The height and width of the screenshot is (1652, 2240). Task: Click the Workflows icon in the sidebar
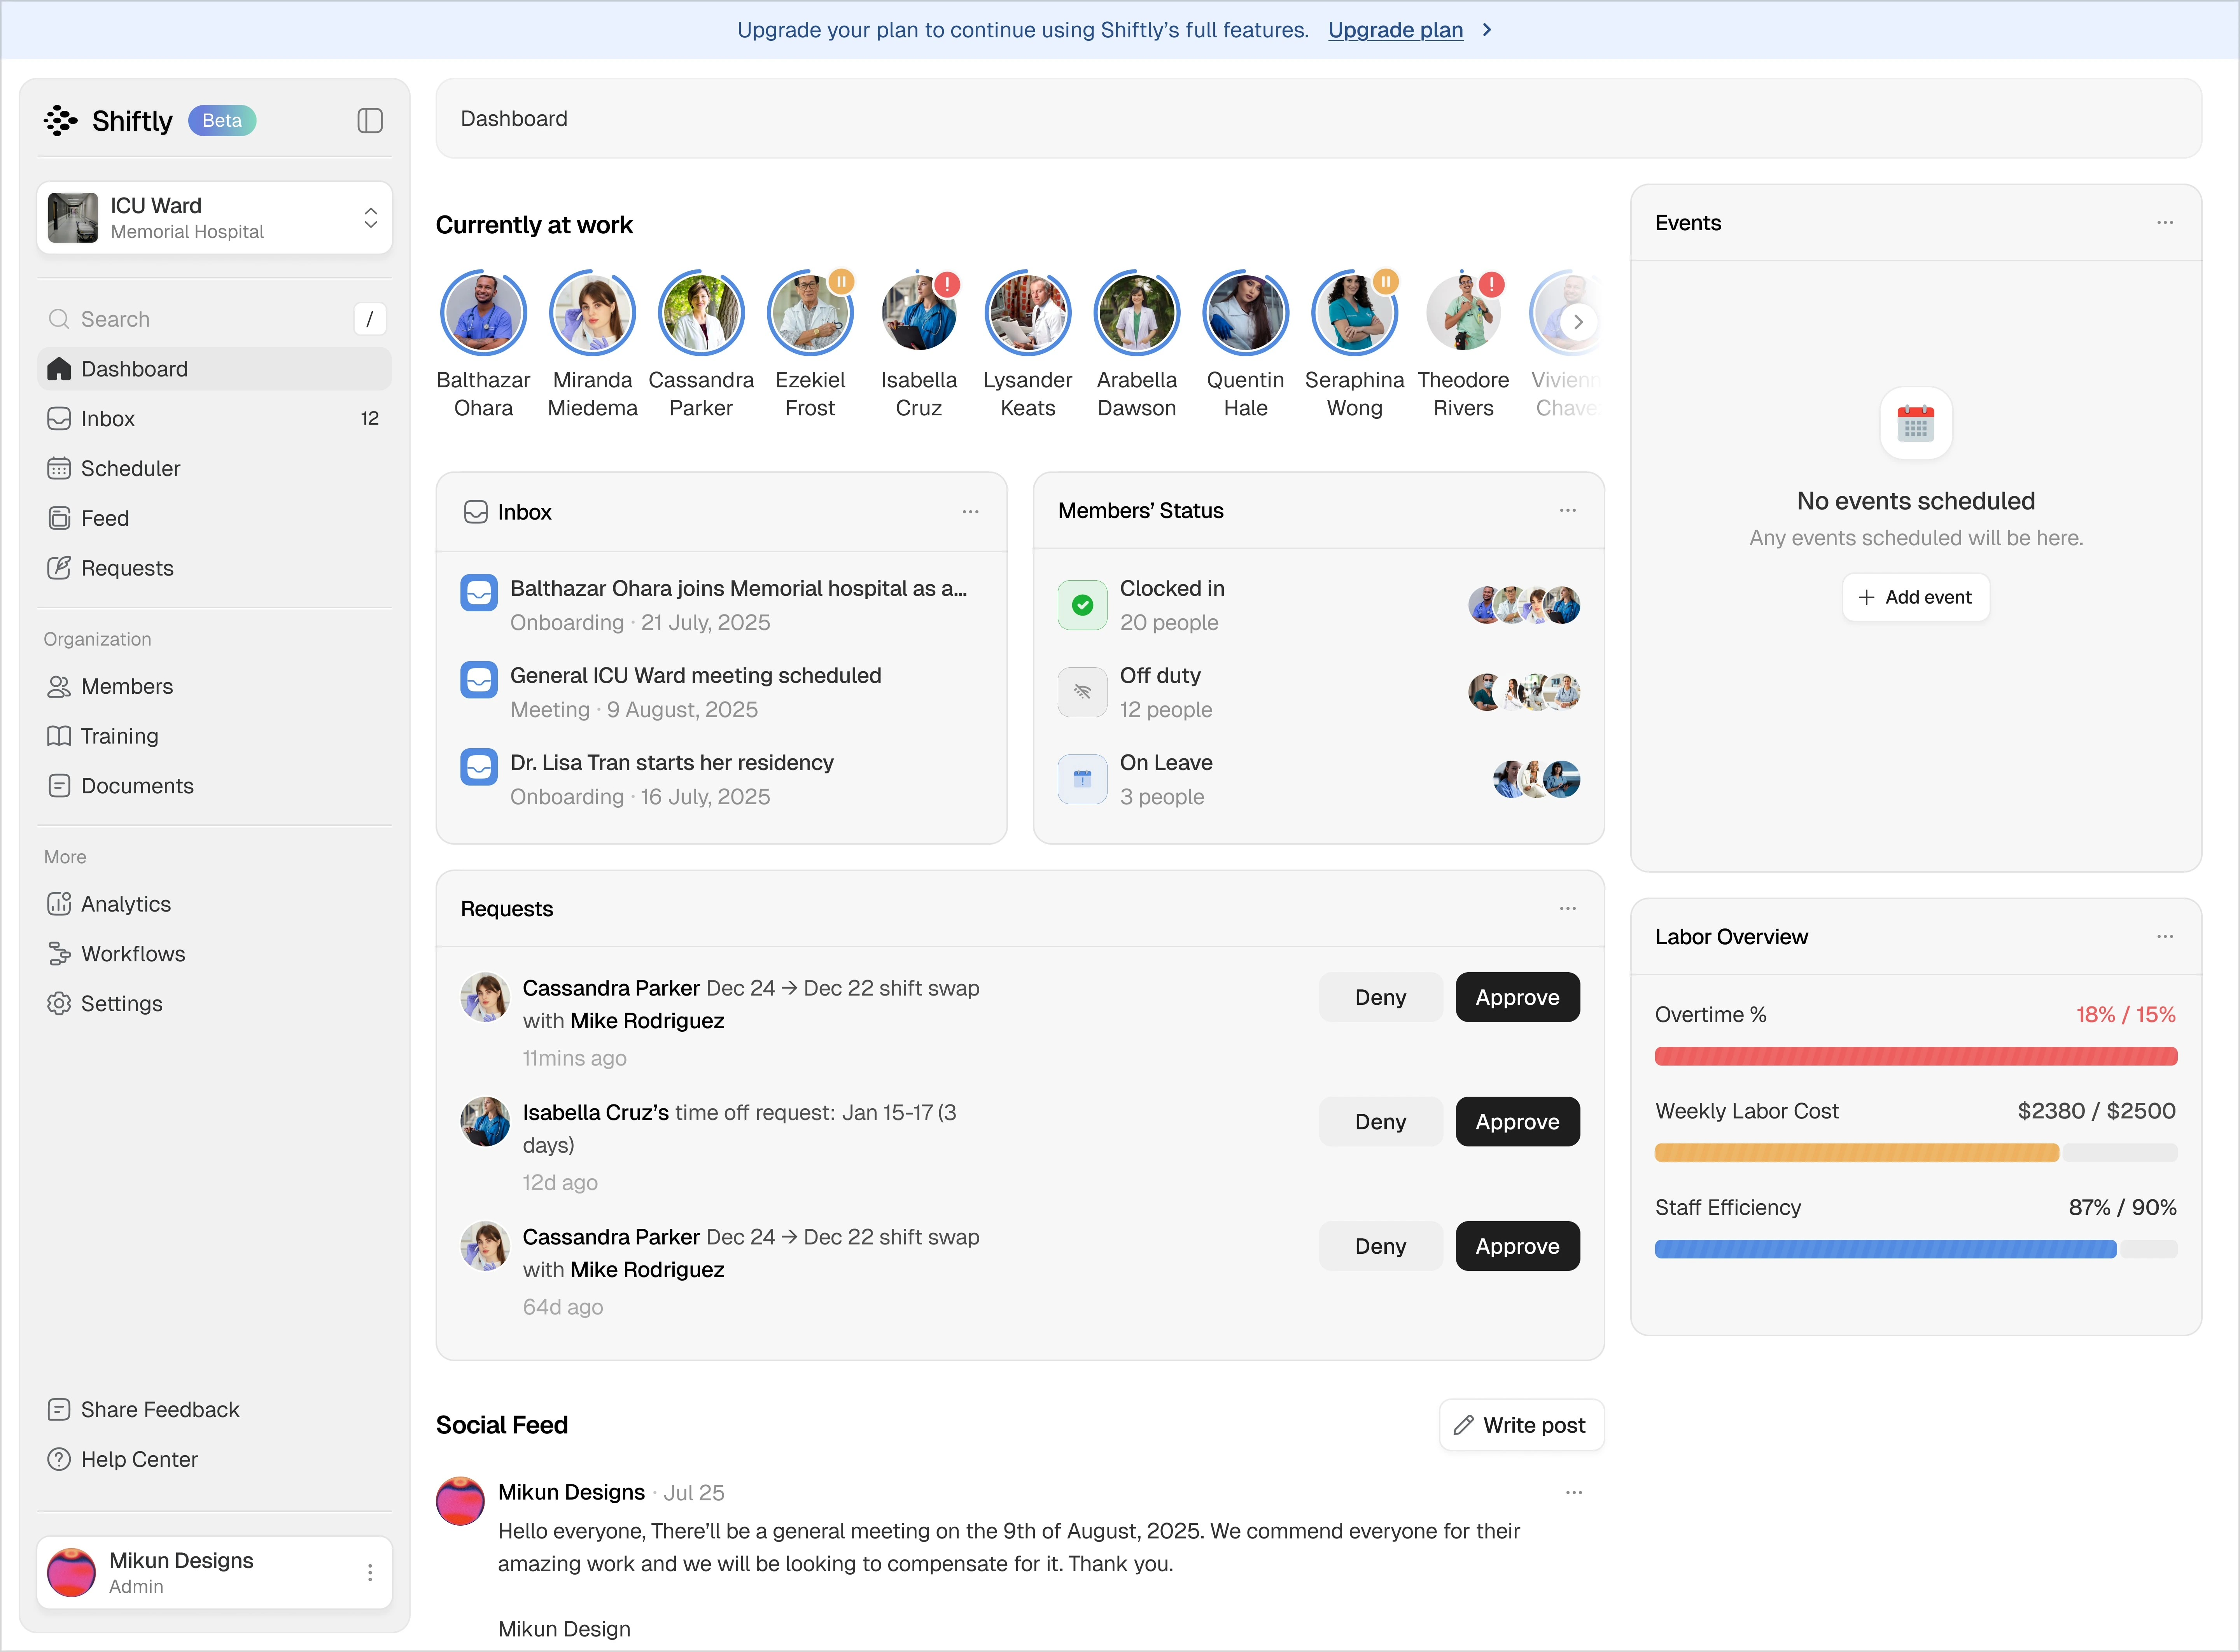click(x=59, y=954)
